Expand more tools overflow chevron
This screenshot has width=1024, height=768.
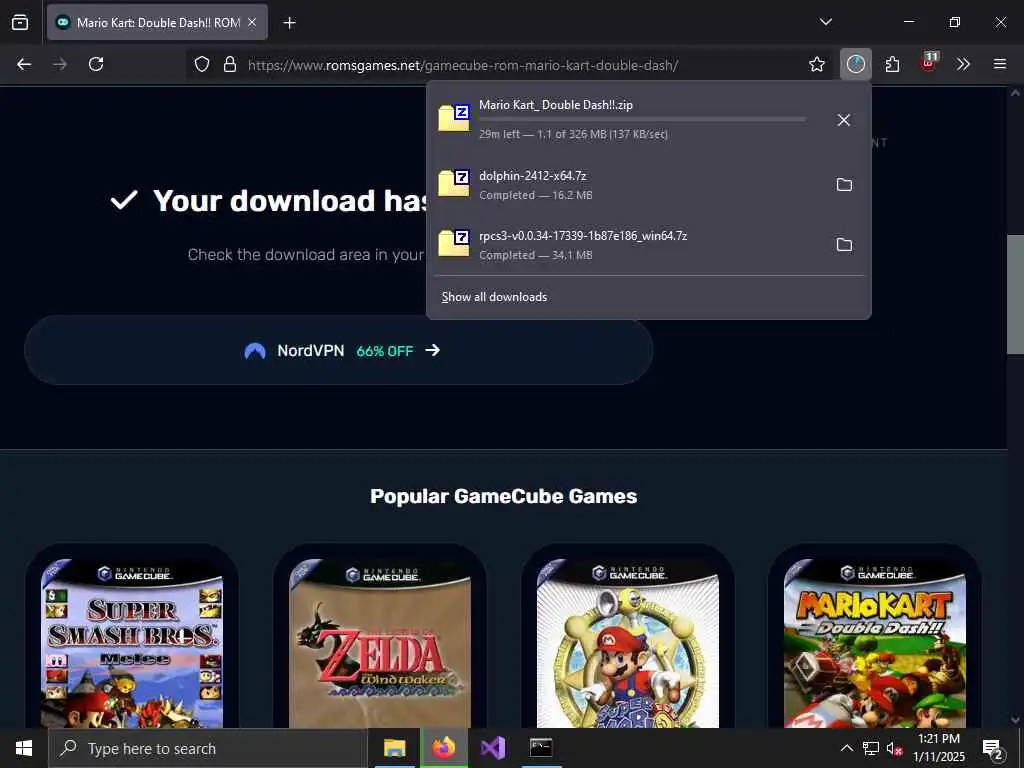click(963, 64)
